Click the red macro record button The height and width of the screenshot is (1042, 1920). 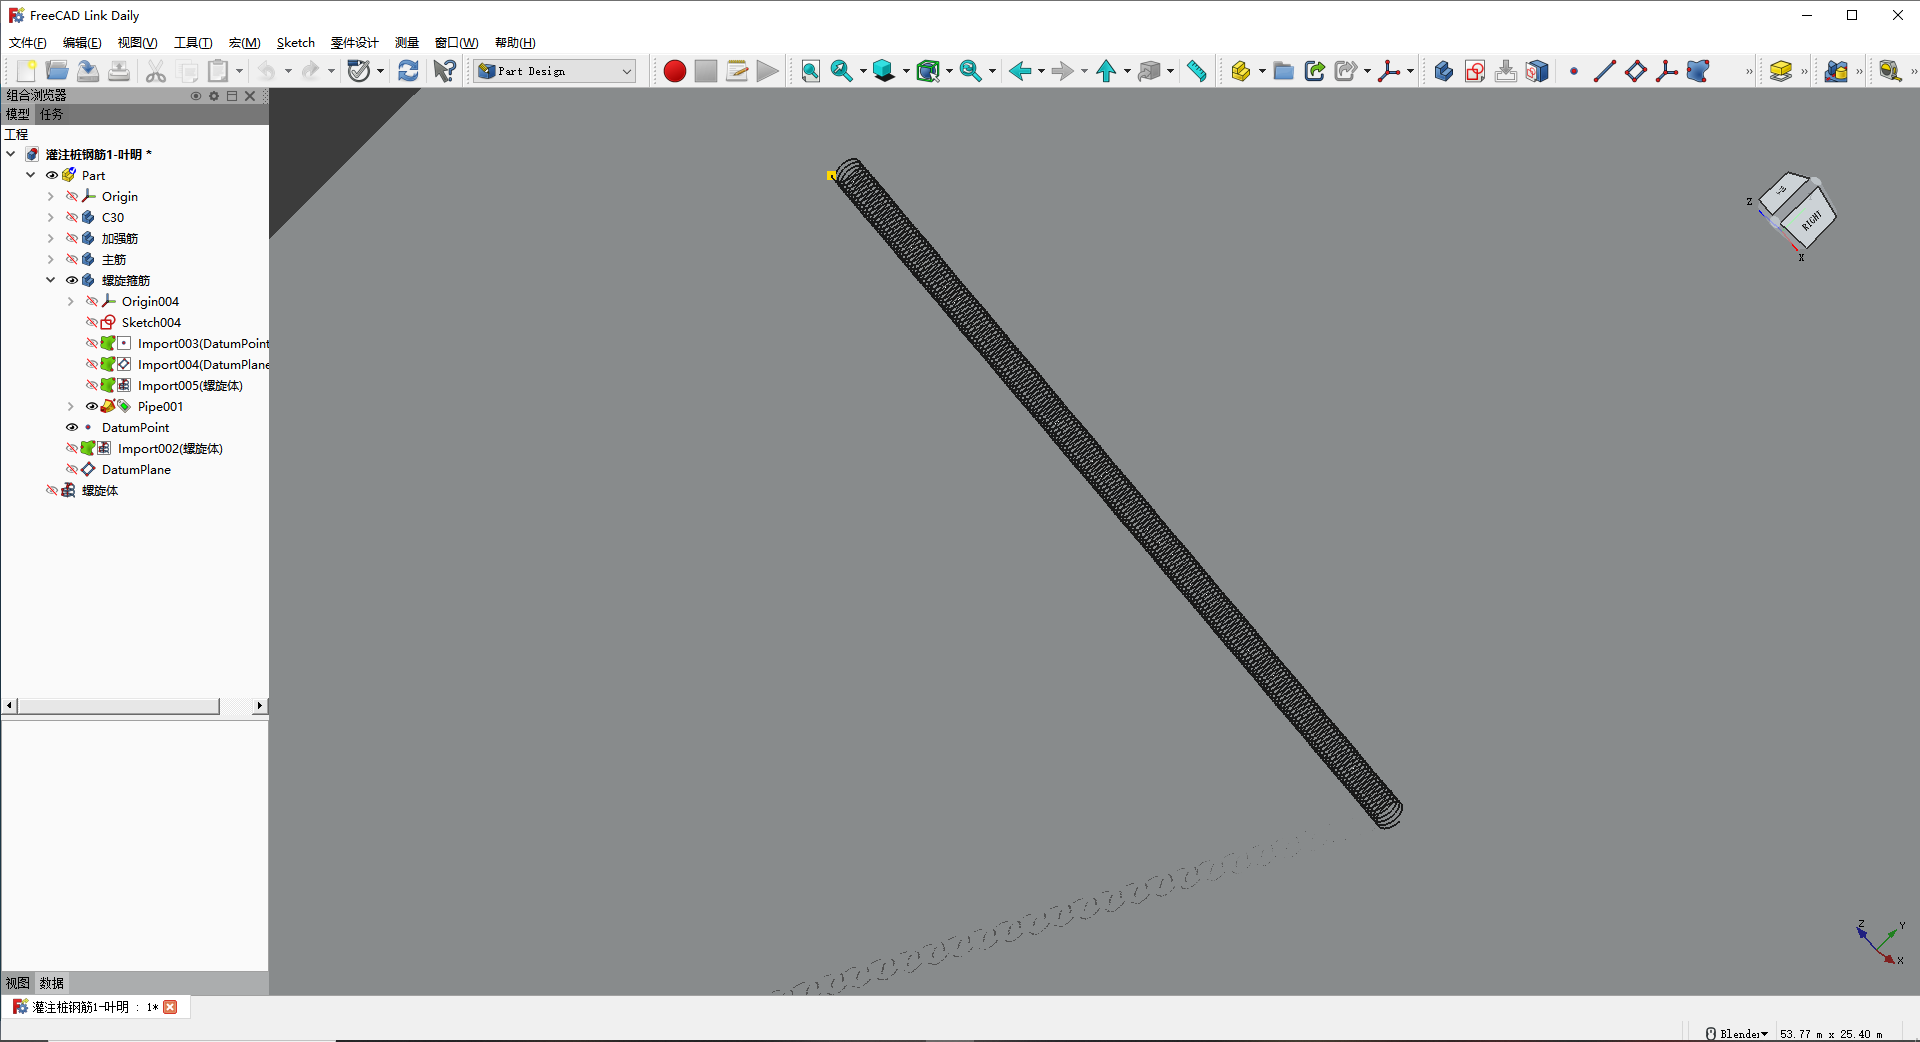click(674, 71)
